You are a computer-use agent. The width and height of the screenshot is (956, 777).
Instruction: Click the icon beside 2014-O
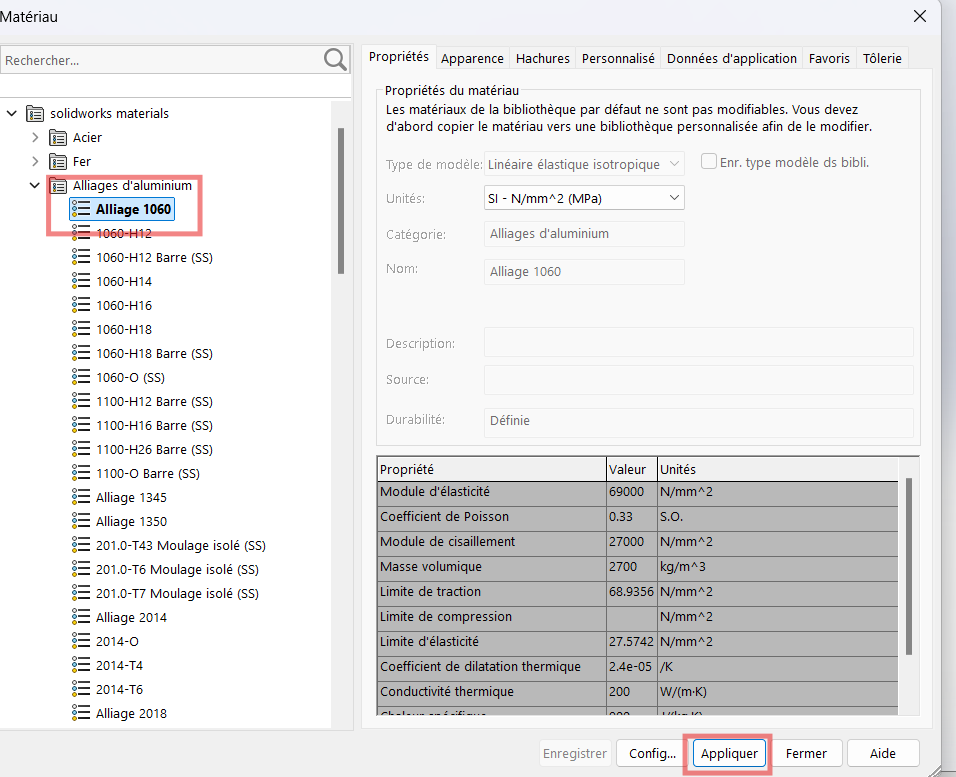pyautogui.click(x=80, y=641)
